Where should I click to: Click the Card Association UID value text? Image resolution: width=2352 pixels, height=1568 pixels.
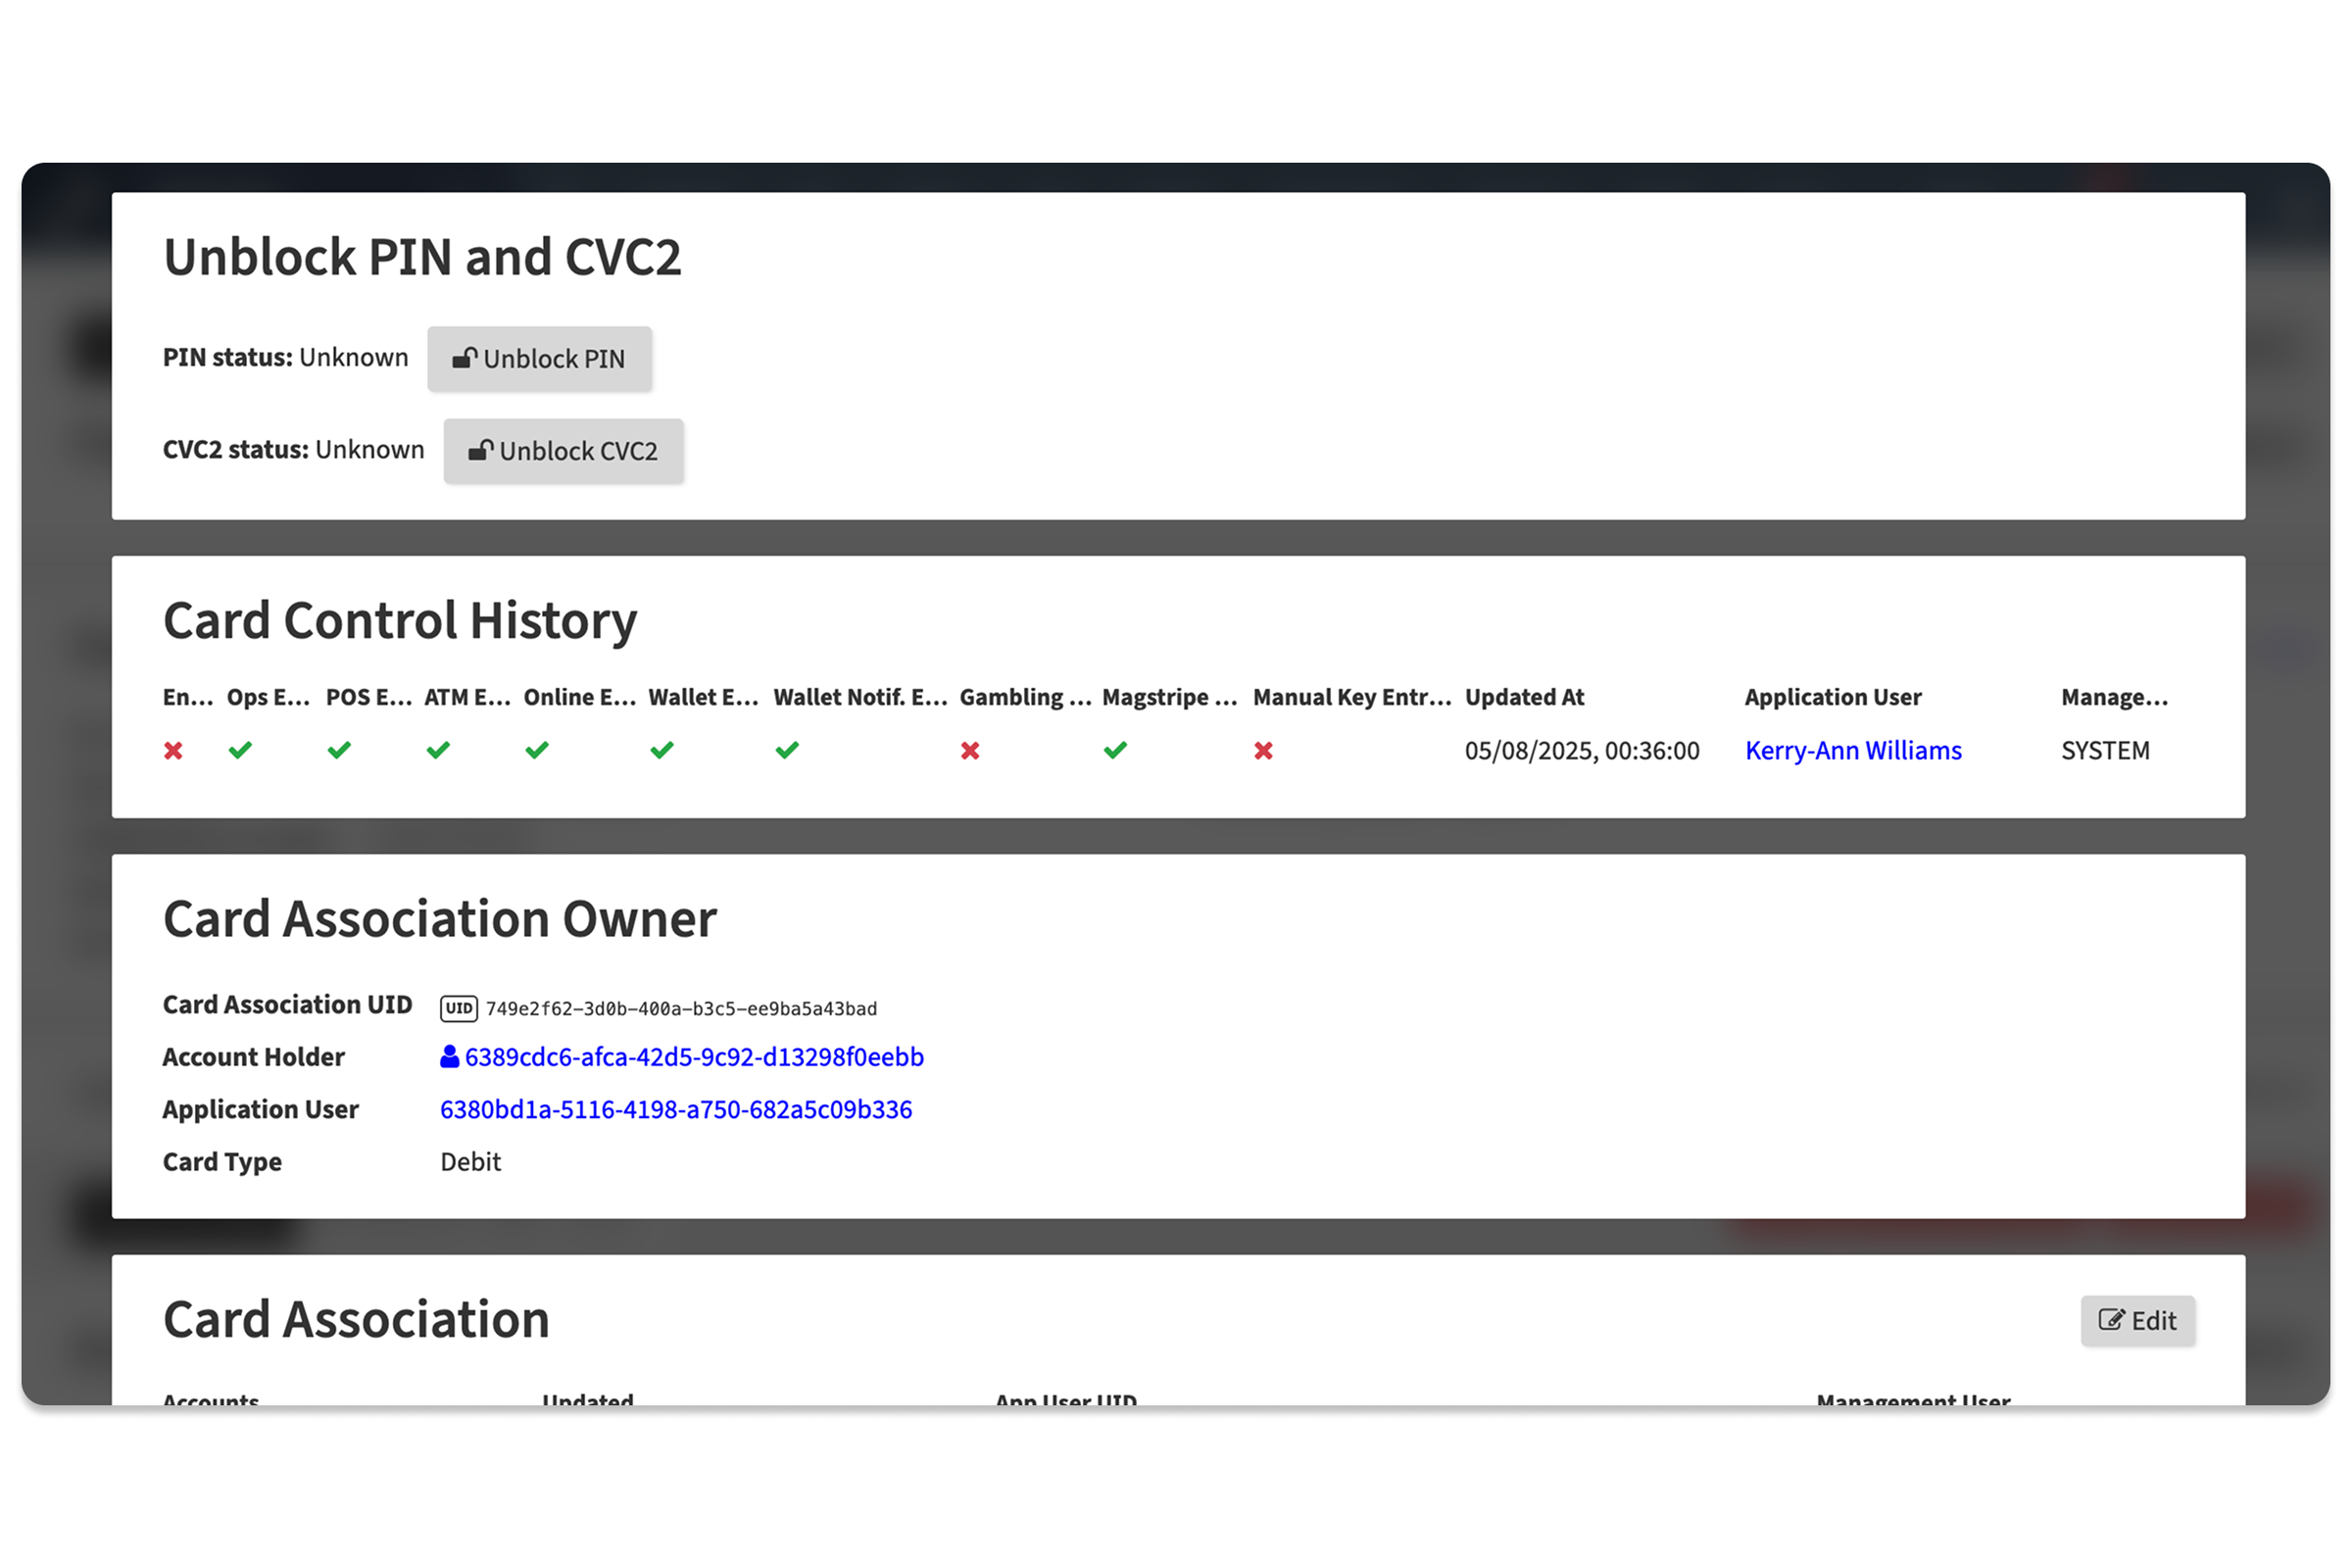(x=681, y=1009)
